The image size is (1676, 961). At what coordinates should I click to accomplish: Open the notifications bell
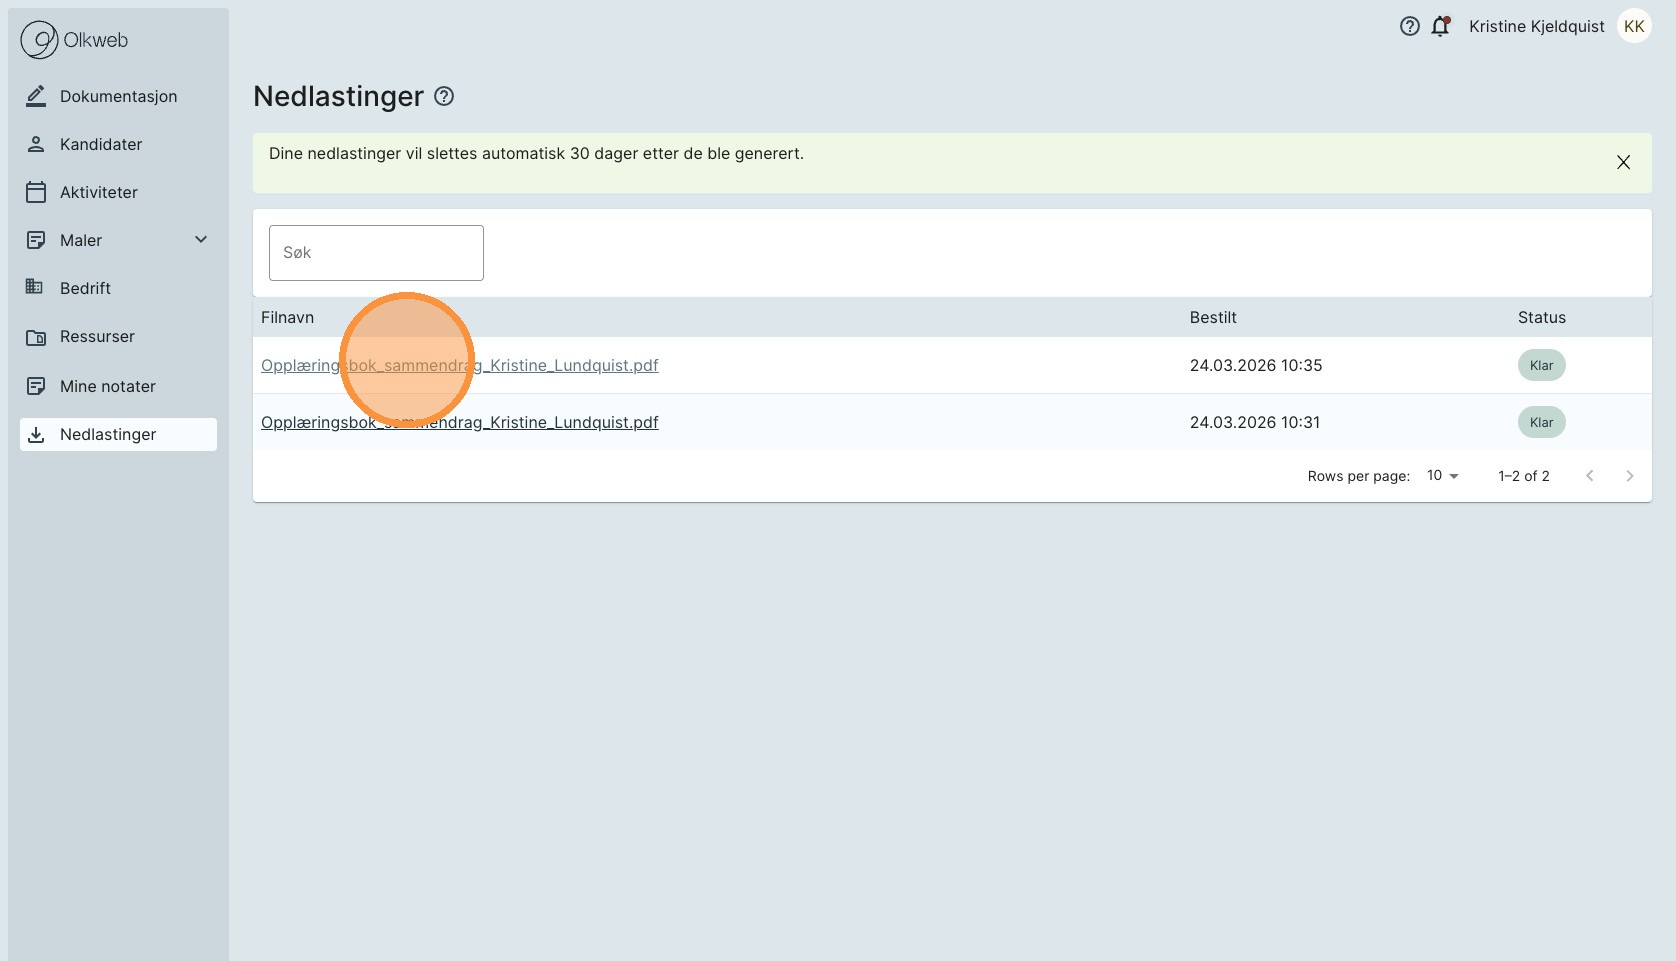1440,27
